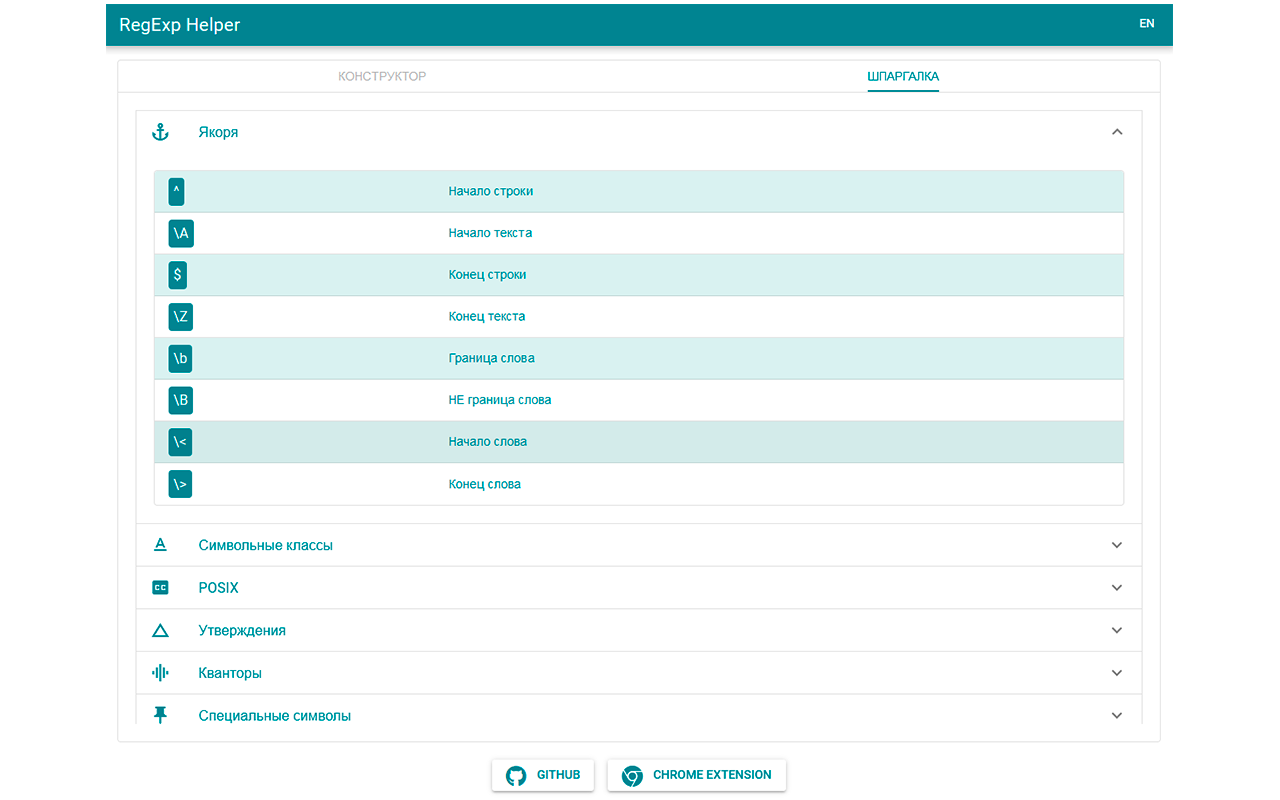
Task: Click the pin icon beside Специальные символы
Action: pyautogui.click(x=160, y=714)
